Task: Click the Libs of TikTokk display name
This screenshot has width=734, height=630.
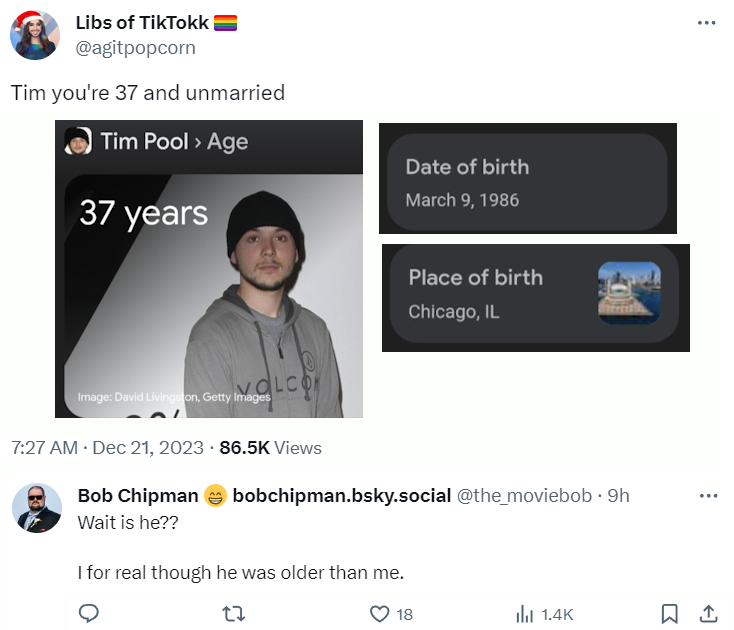Action: click(x=142, y=23)
